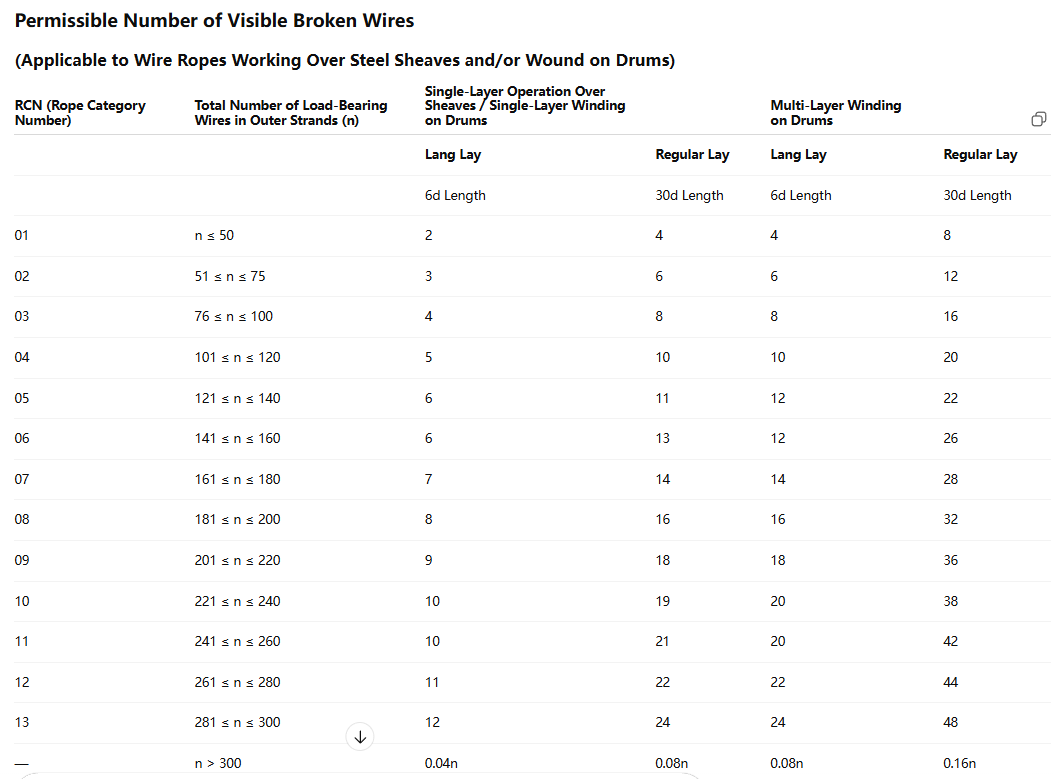Click the 'Single-Layer Operation Over Sheaves' column header
Viewport: 1053px width, 779px height.
click(x=524, y=105)
